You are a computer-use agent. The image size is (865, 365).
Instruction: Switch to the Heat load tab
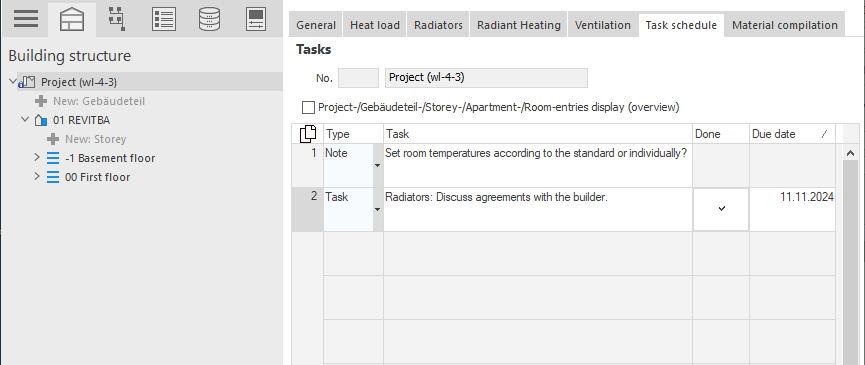[x=375, y=25]
